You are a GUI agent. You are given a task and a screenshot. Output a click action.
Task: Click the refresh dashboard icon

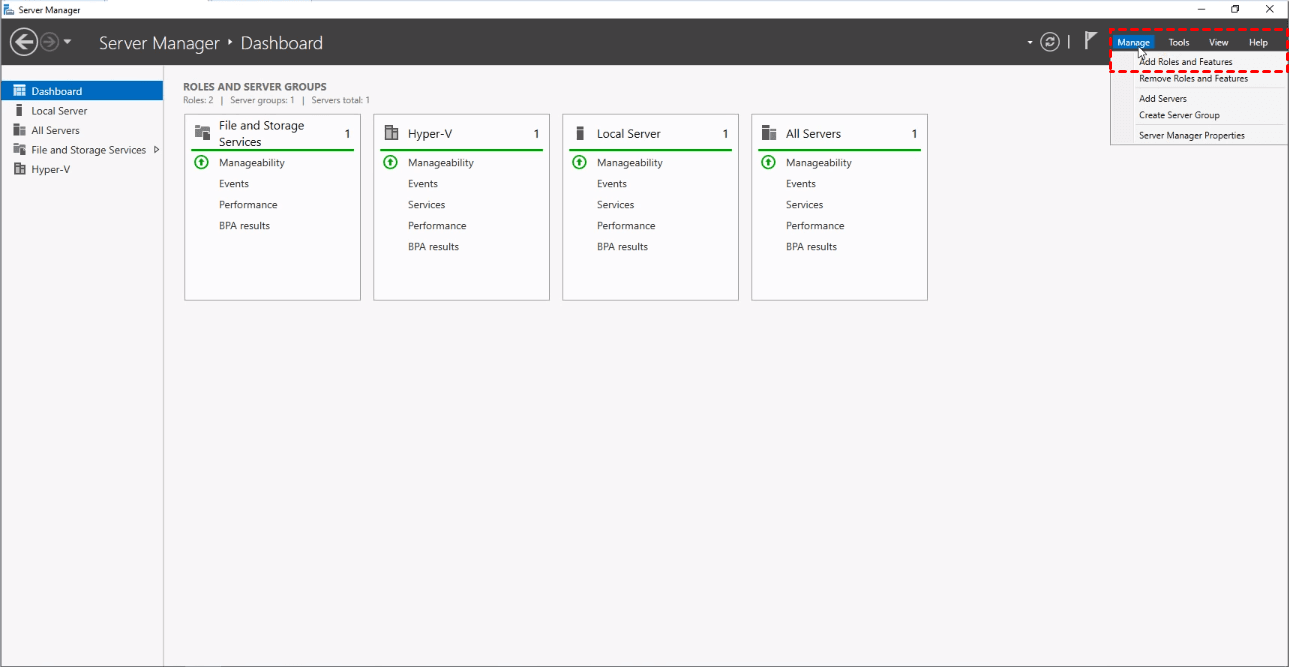[1049, 42]
